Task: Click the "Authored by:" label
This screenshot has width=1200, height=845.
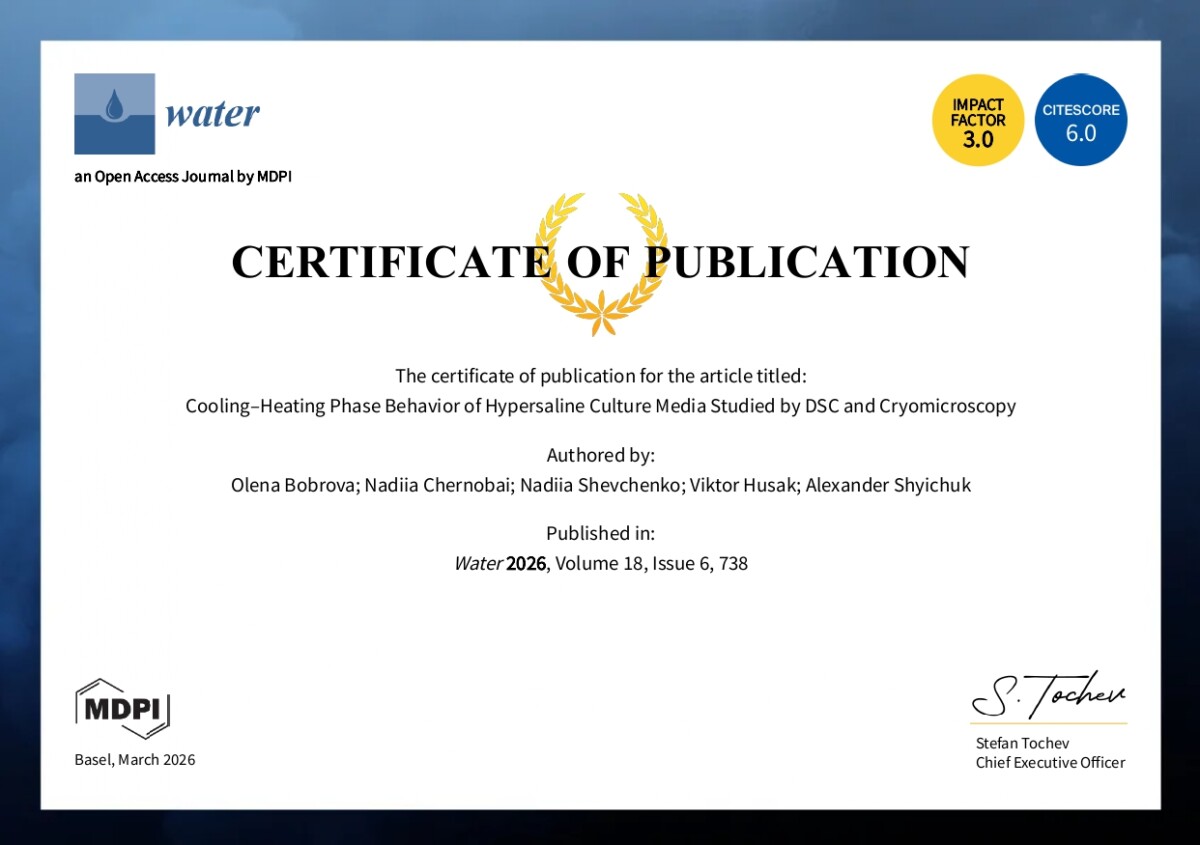Action: coord(600,455)
